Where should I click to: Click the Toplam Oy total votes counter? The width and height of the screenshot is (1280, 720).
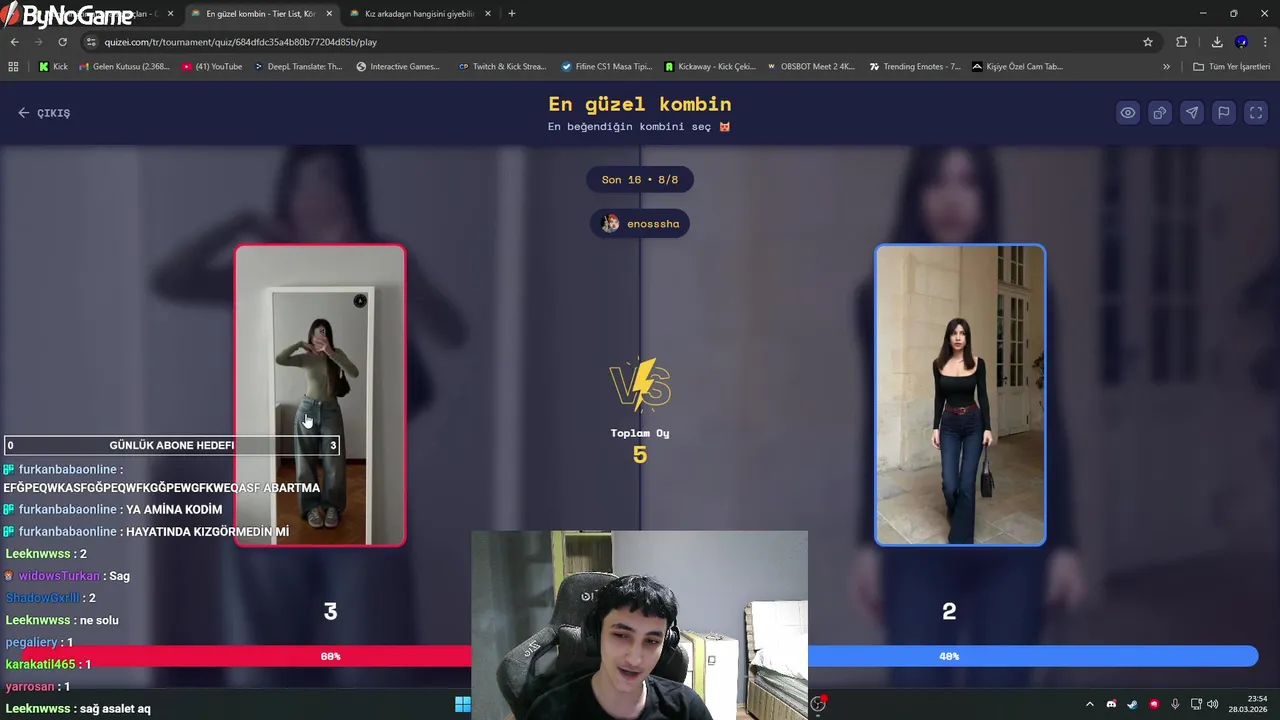(640, 447)
